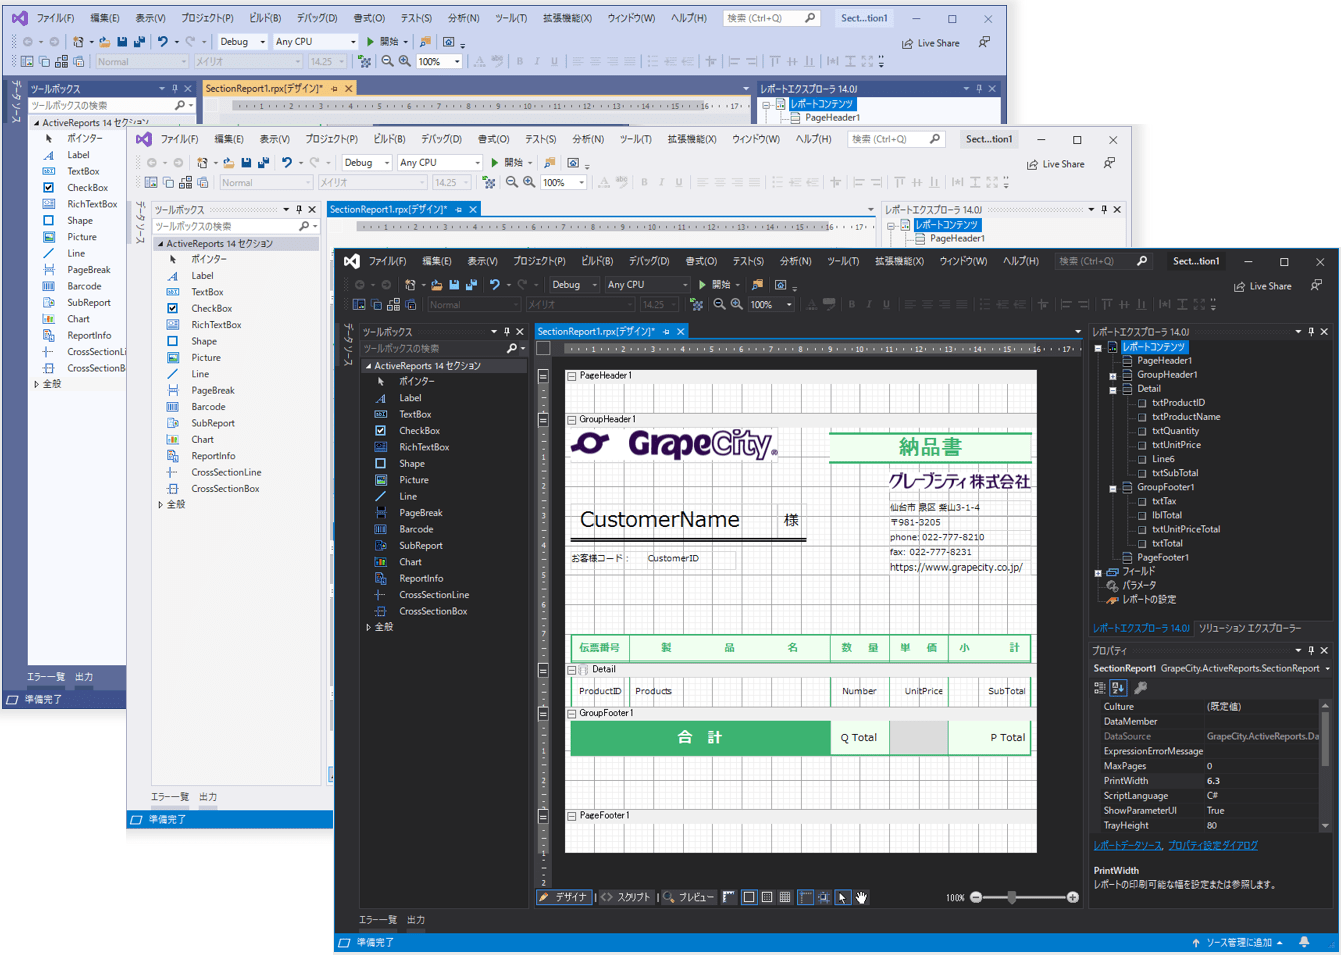Open the property settings wrench icon
This screenshot has height=955, width=1341.
click(1140, 688)
